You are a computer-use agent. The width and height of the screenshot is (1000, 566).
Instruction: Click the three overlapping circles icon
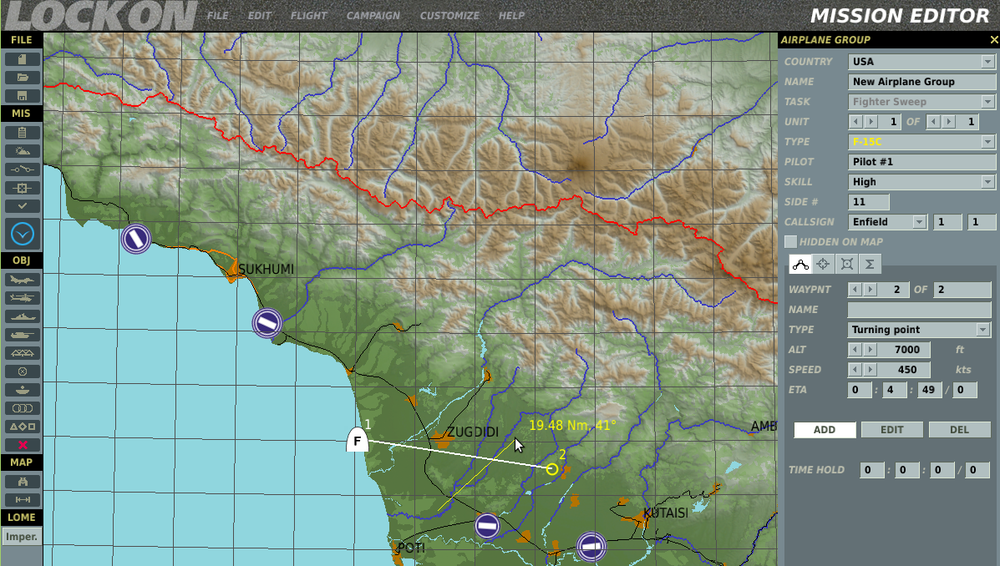[22, 408]
